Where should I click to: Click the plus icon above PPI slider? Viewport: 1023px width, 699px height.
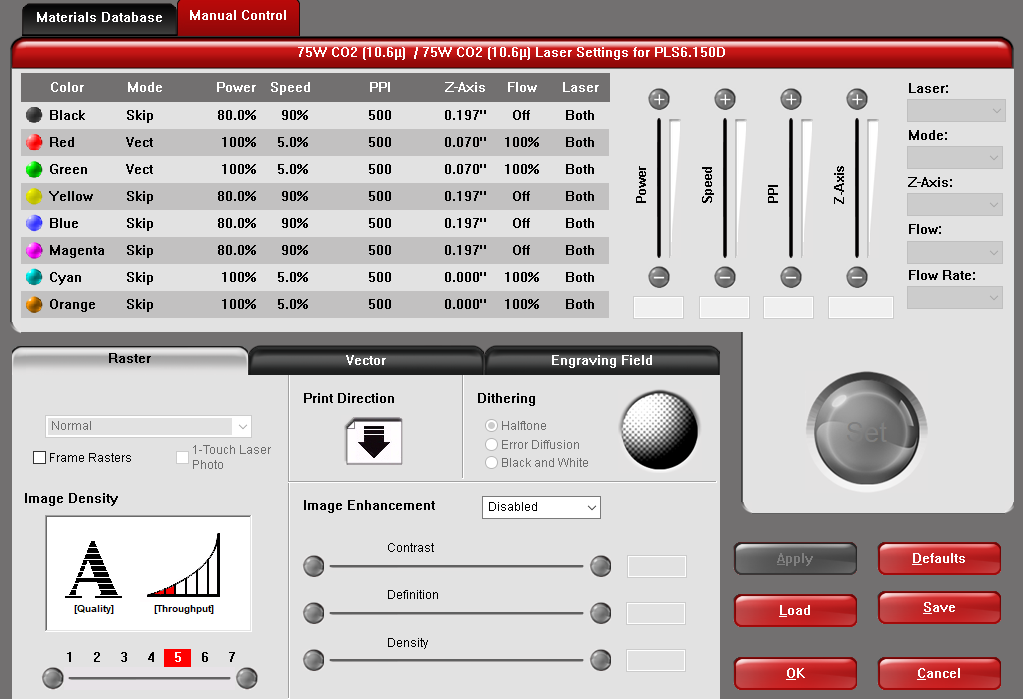(791, 99)
